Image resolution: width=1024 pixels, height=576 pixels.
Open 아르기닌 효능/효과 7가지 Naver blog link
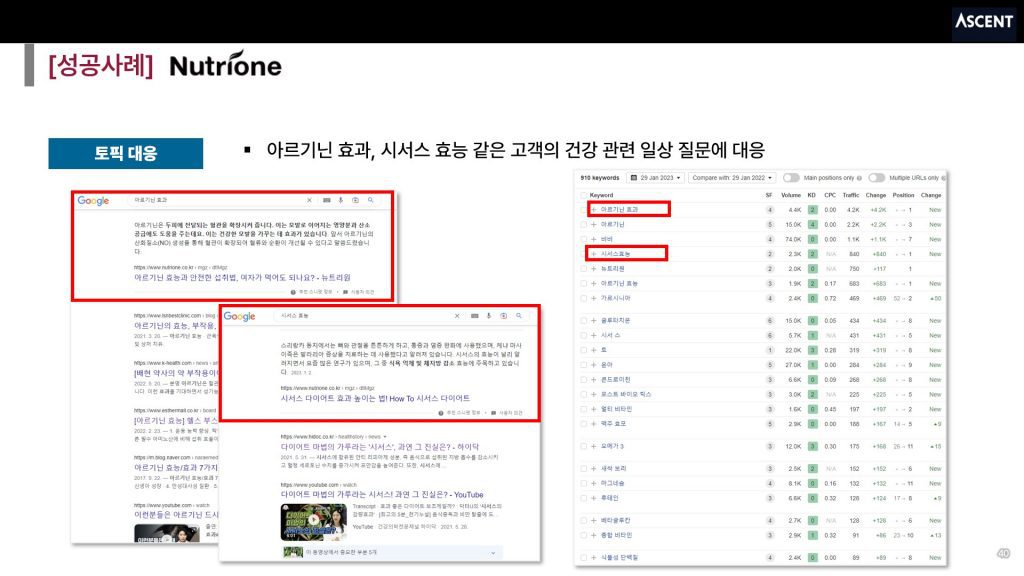click(176, 468)
